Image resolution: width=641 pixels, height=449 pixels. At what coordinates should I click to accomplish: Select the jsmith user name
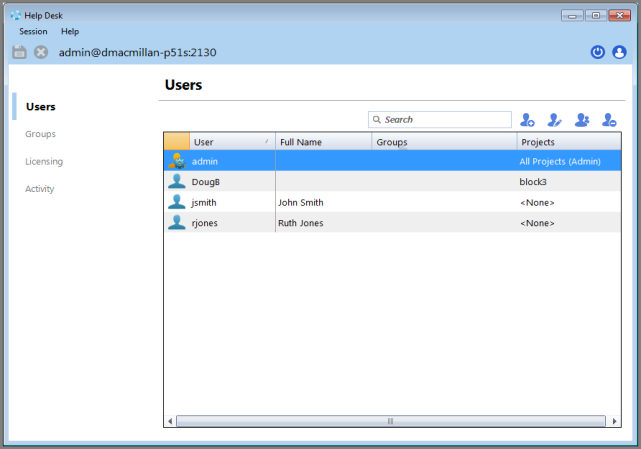coord(204,202)
